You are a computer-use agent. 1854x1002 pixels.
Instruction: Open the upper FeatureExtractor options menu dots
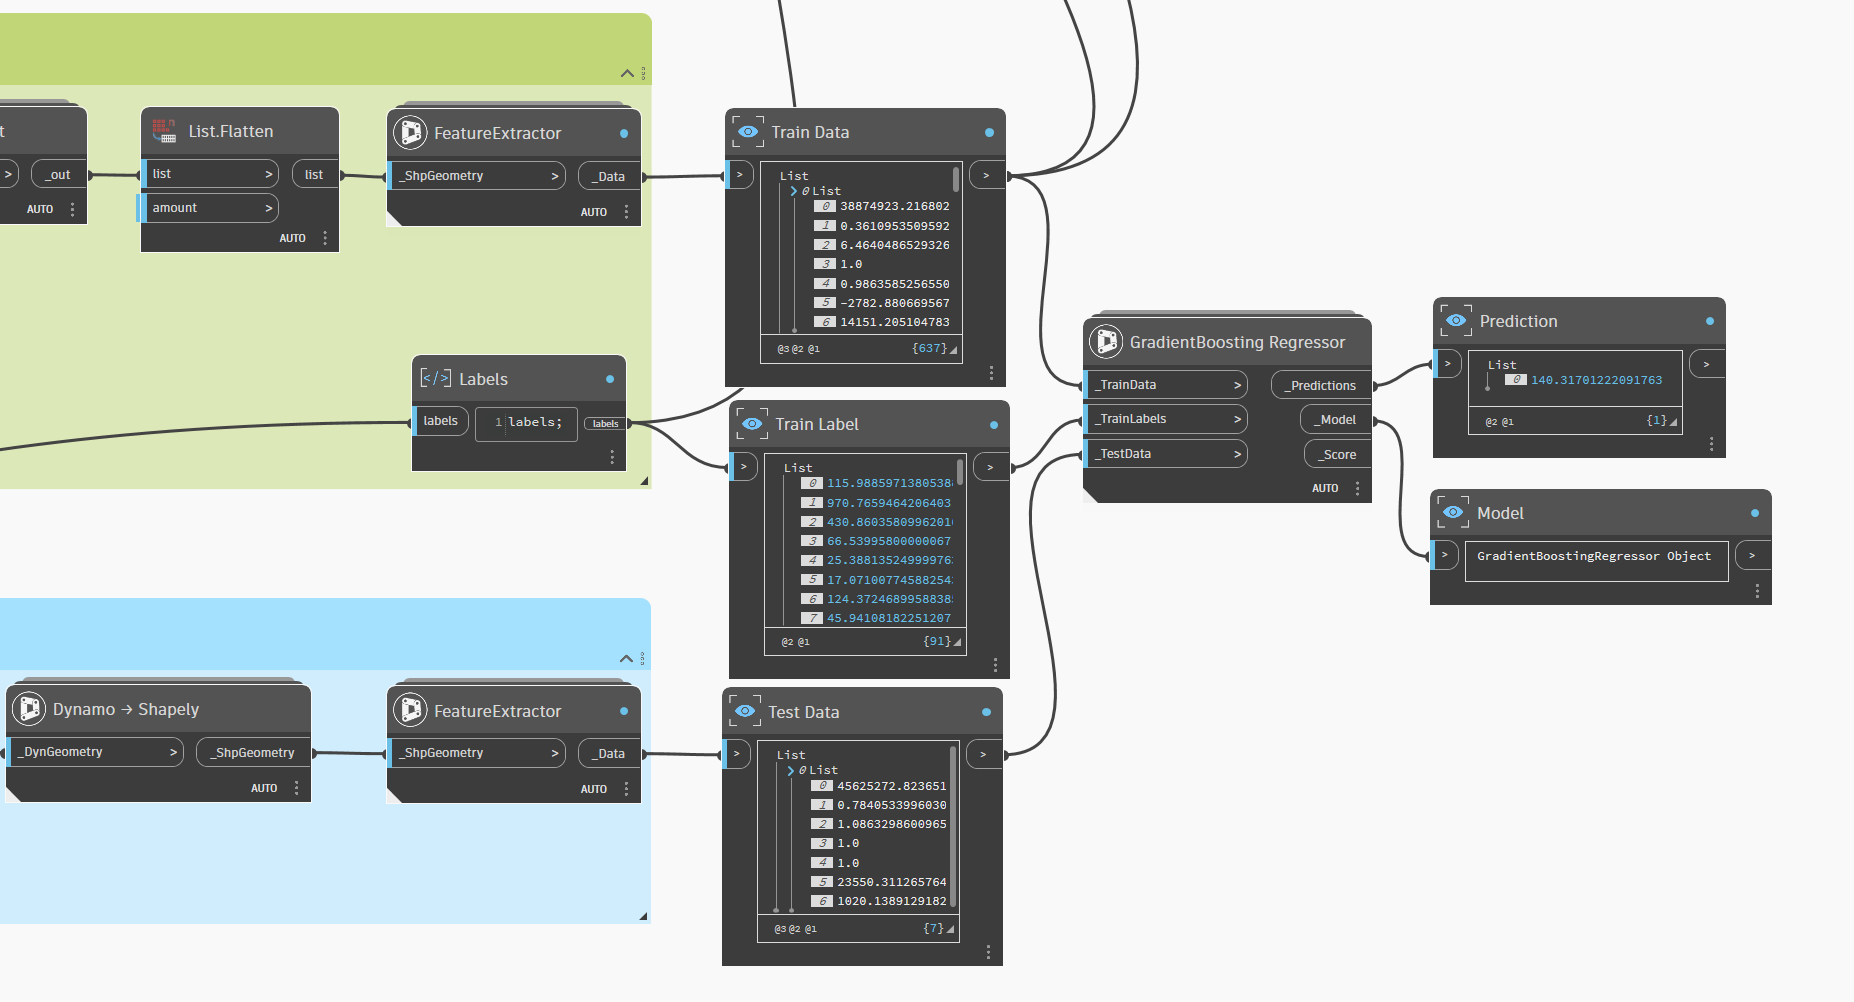pos(626,211)
